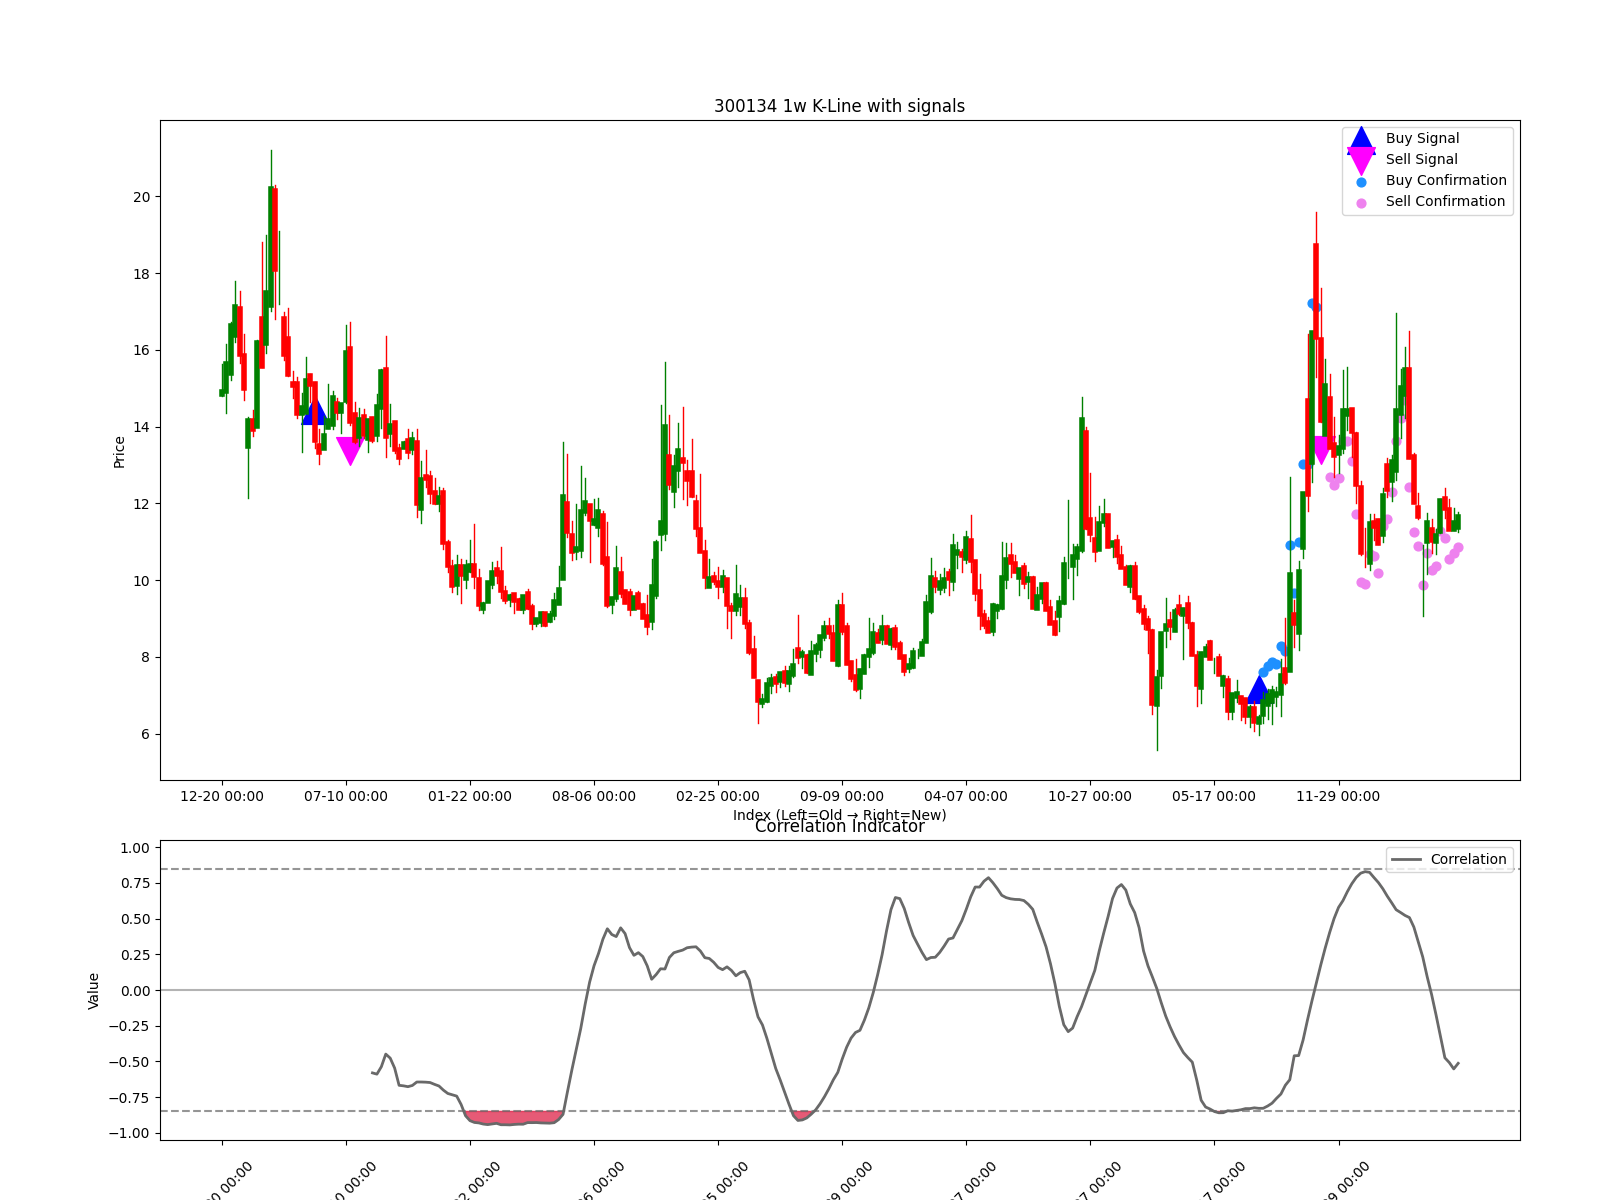Click the 'Buy Confirmation' legend label
Screen dimensions: 1600x1200
tap(1446, 181)
